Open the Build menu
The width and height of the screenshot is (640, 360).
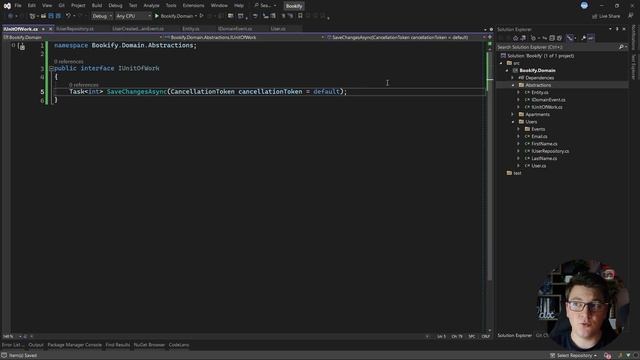click(97, 6)
